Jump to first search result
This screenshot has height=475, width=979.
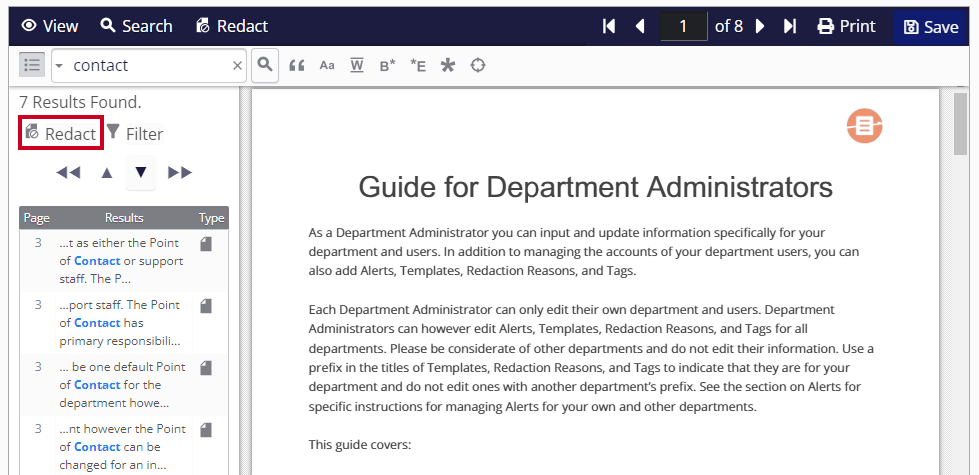pos(68,173)
